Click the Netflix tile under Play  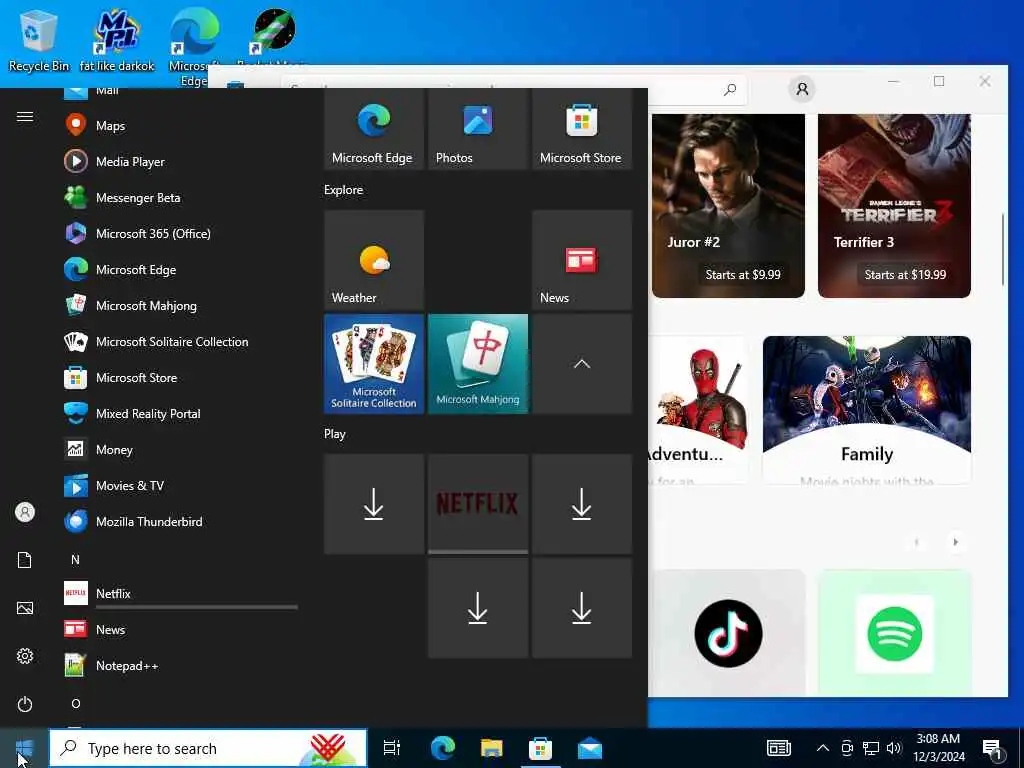coord(477,504)
